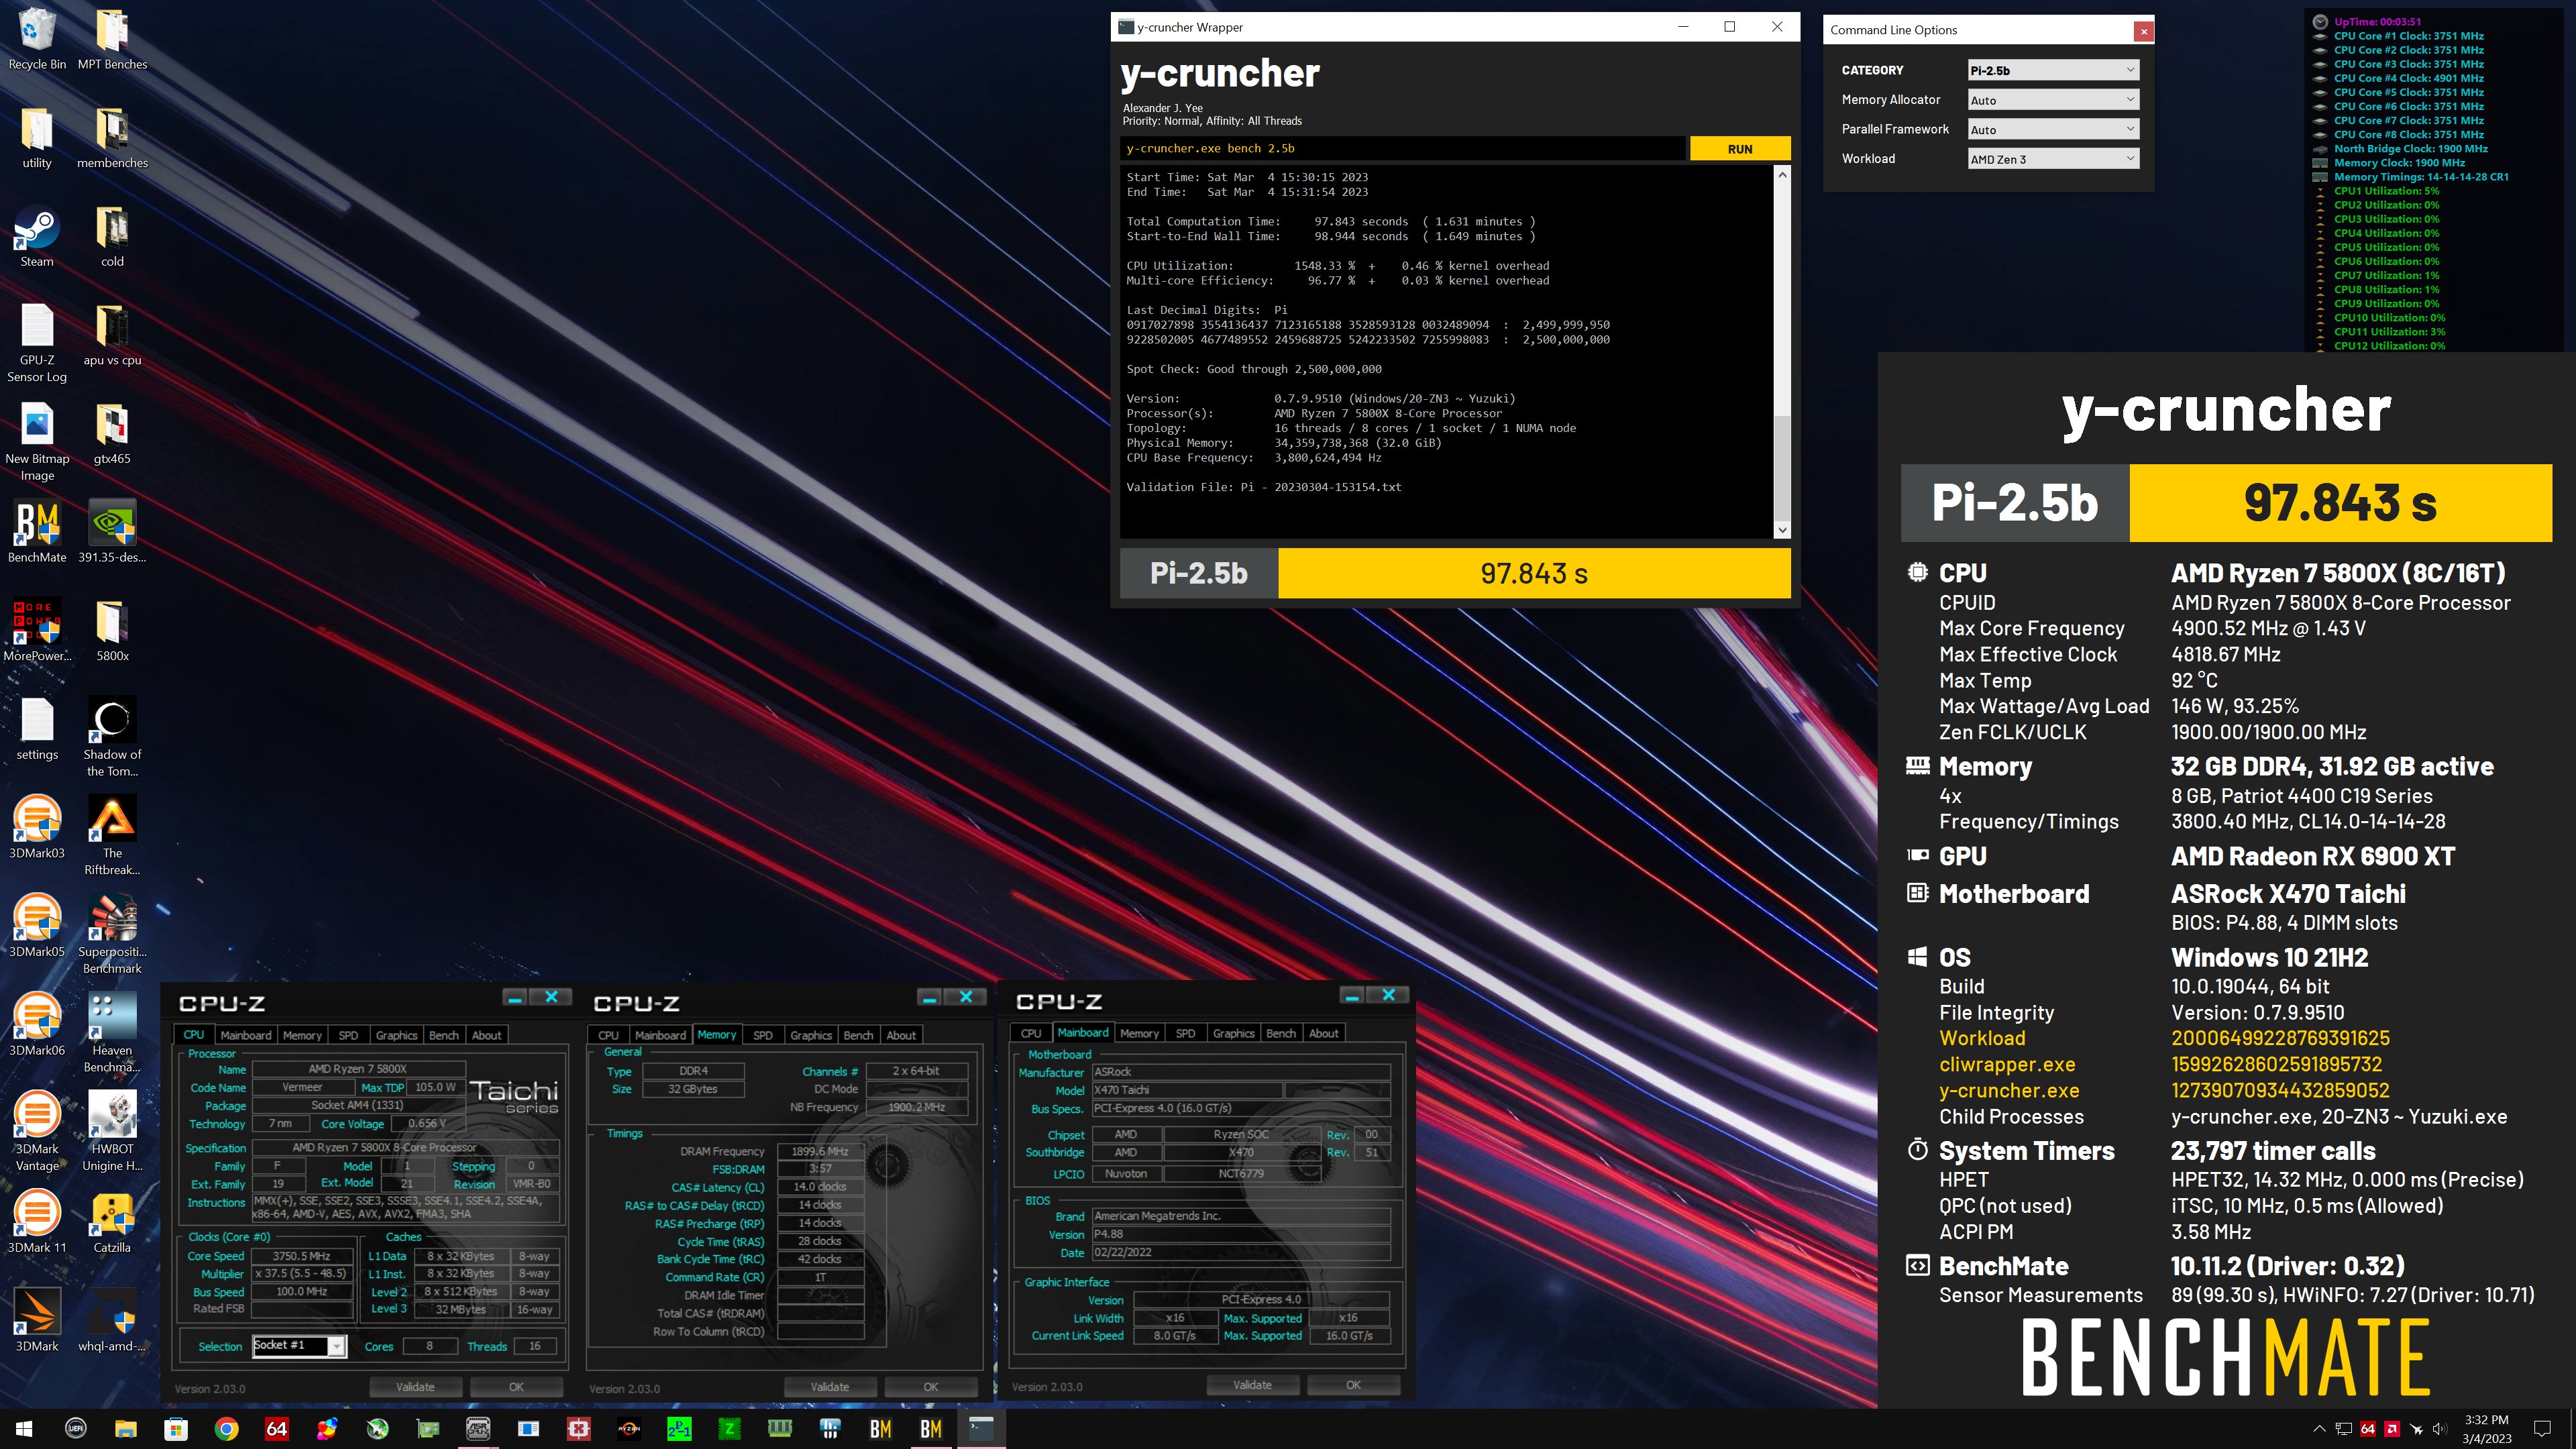The height and width of the screenshot is (1449, 2576).
Task: Open the Catzilla desktop shortcut
Action: tap(112, 1223)
